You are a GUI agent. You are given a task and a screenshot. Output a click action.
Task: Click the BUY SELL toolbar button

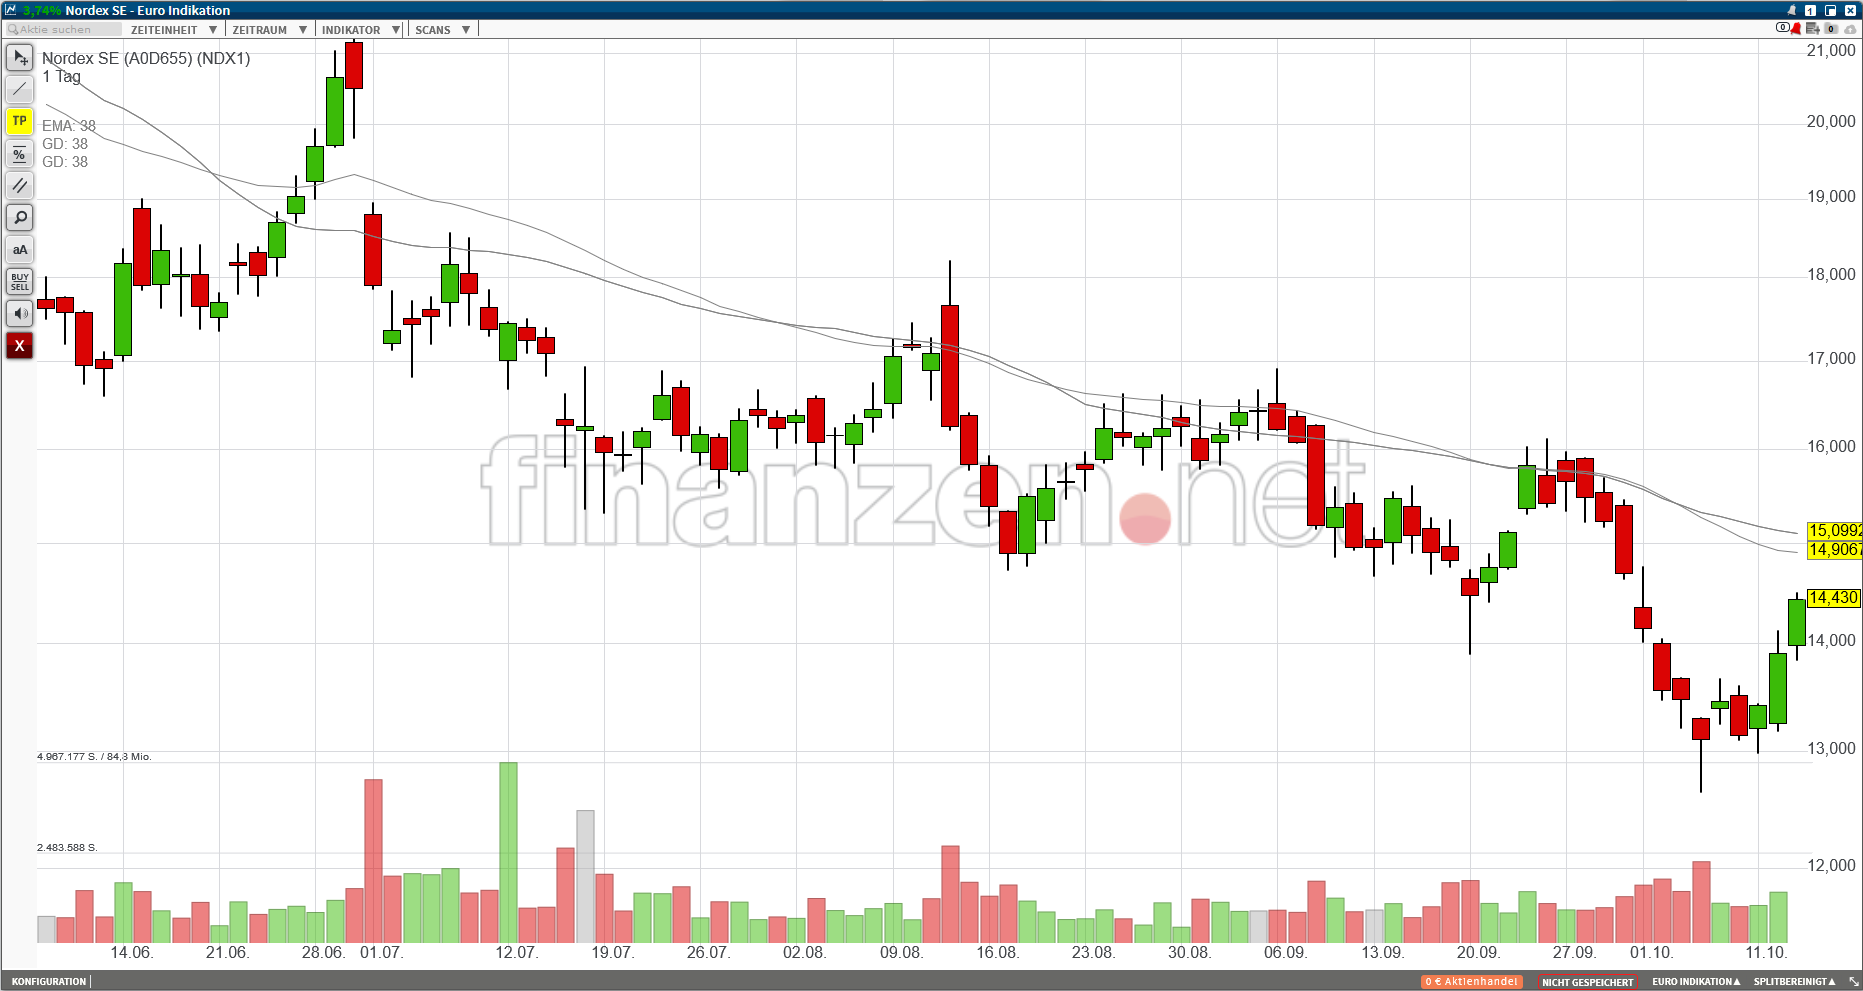click(x=20, y=281)
